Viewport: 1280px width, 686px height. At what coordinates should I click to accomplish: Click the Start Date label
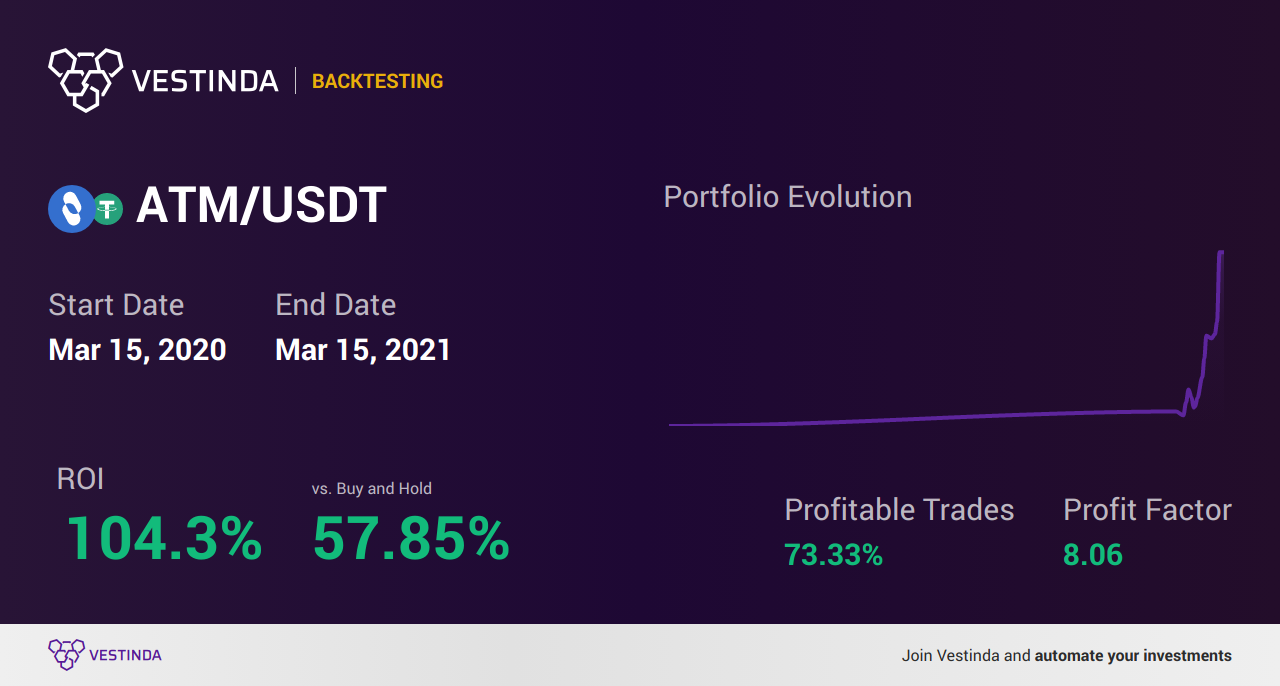tap(116, 305)
